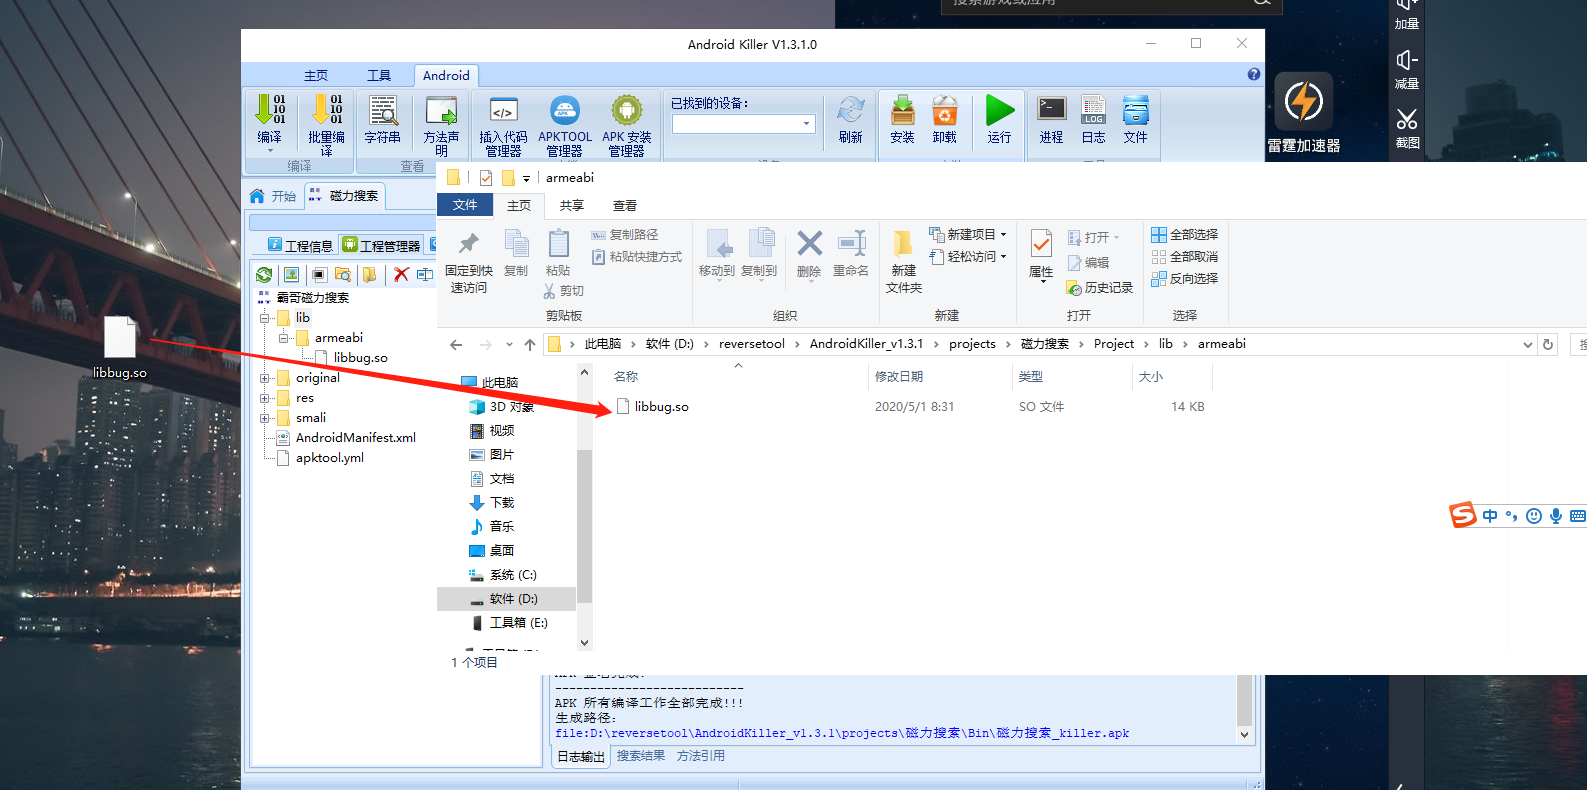
Task: Click the 安装 install icon
Action: click(x=902, y=112)
